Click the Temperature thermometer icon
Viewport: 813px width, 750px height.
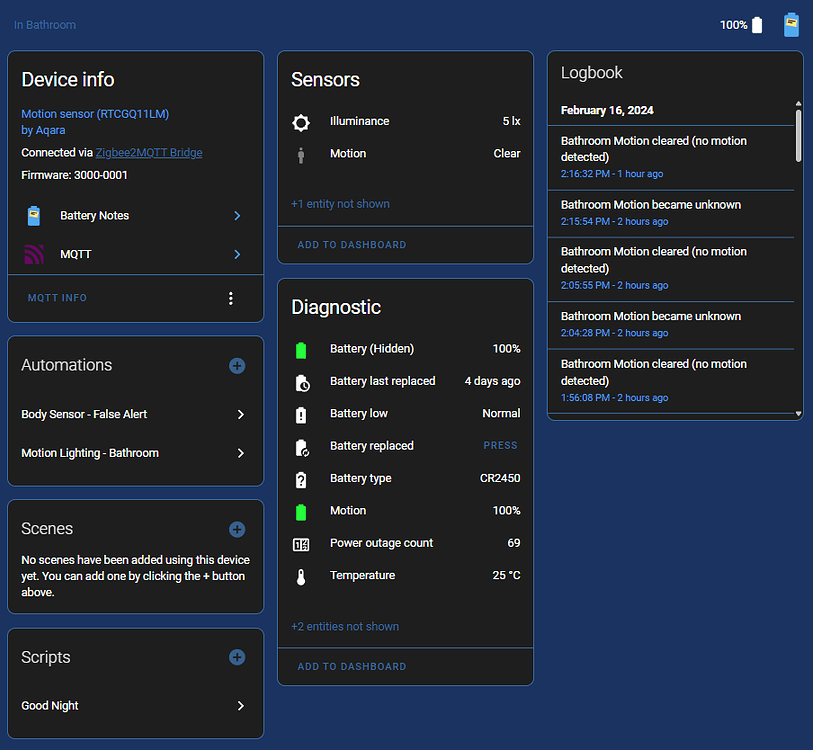pyautogui.click(x=303, y=575)
